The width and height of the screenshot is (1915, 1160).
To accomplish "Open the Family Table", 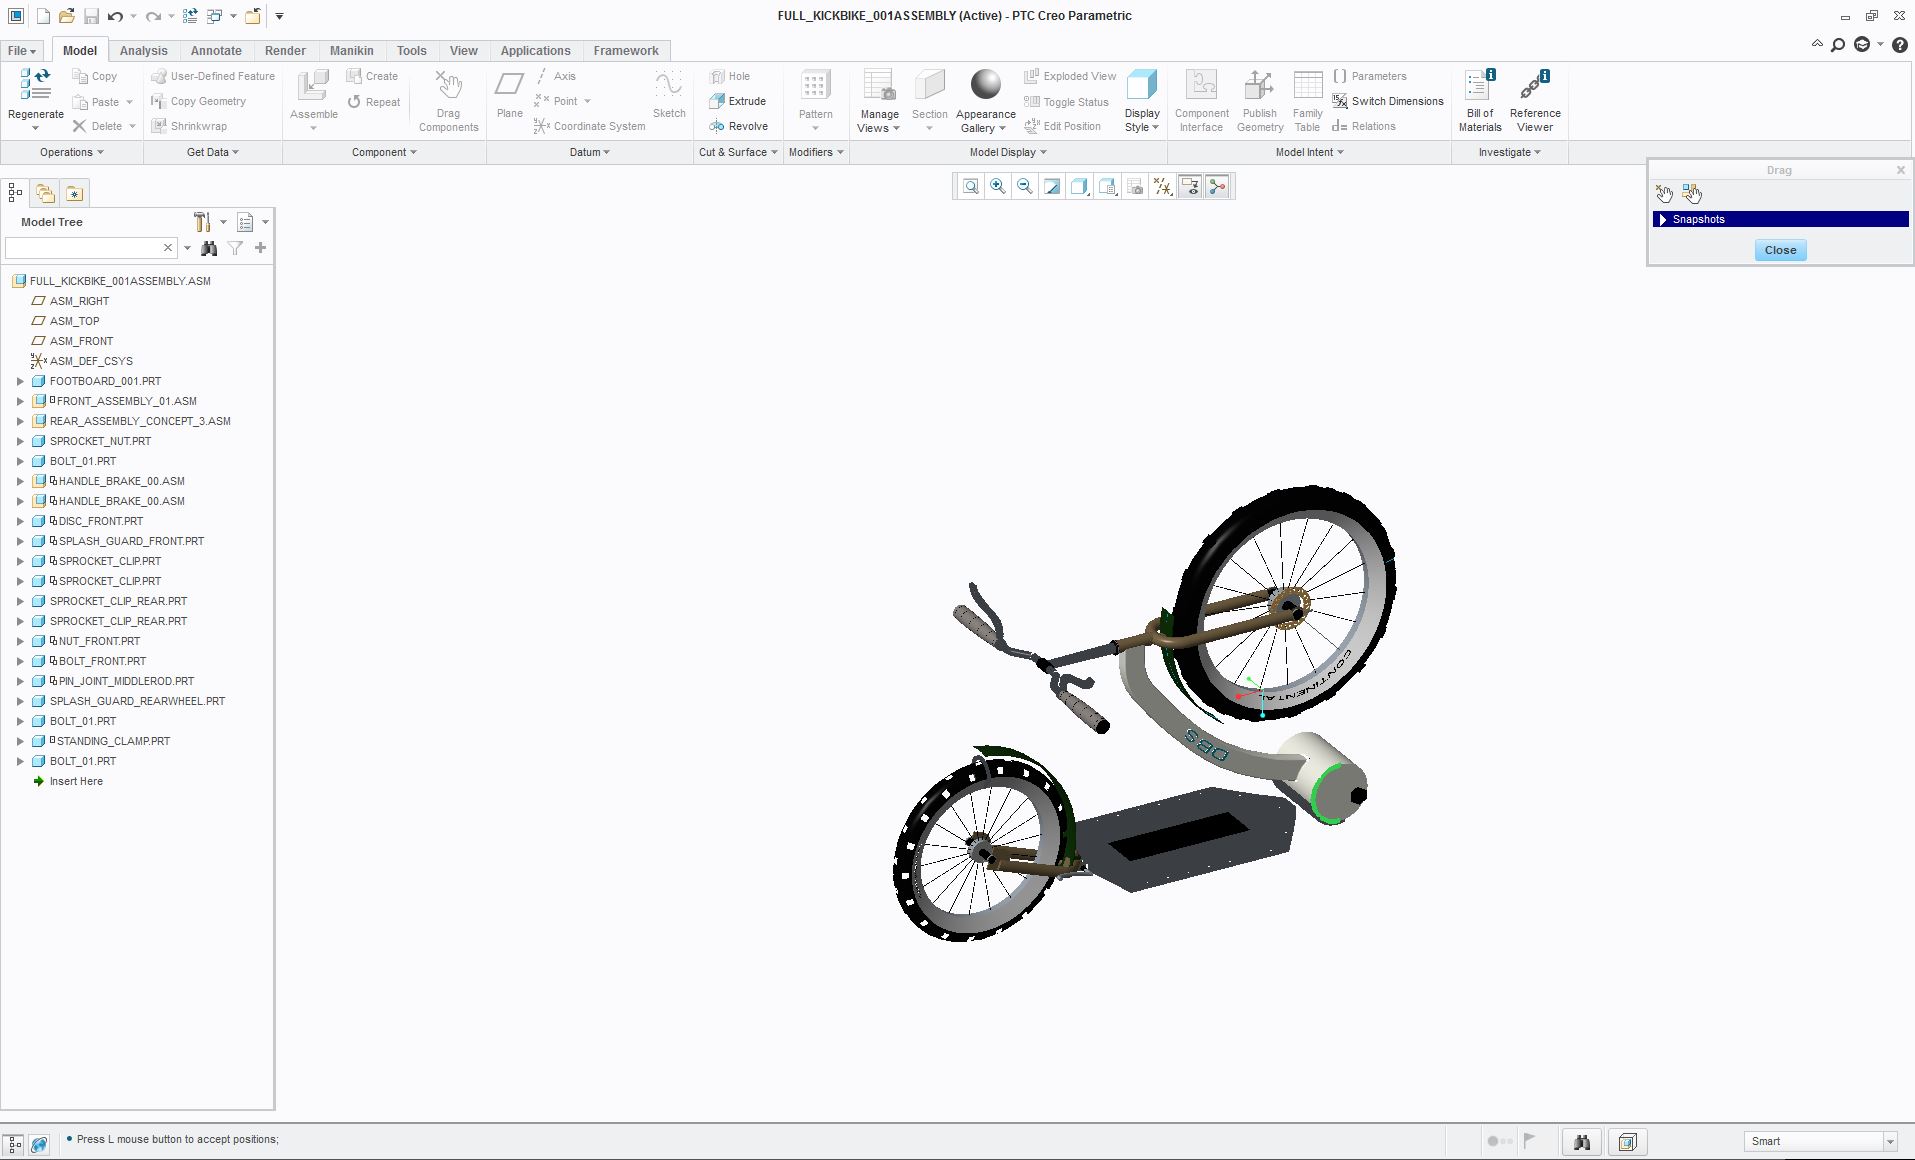I will (x=1307, y=100).
